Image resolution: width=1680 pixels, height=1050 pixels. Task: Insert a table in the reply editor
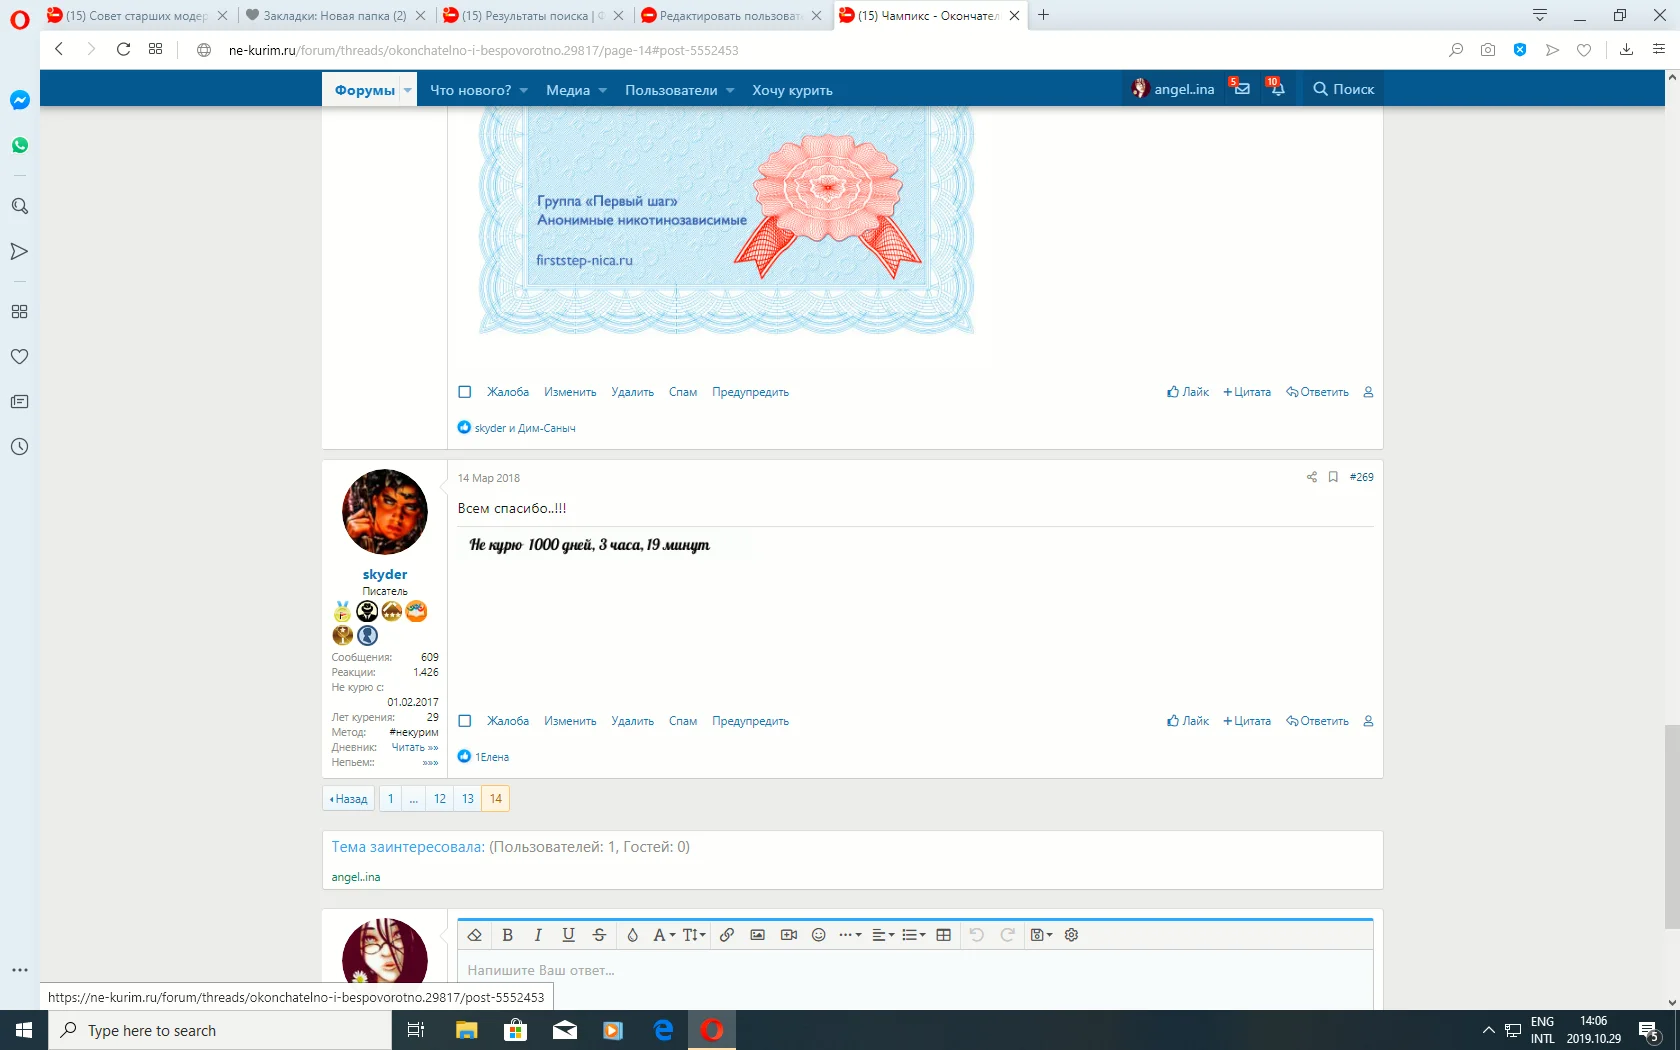943,935
